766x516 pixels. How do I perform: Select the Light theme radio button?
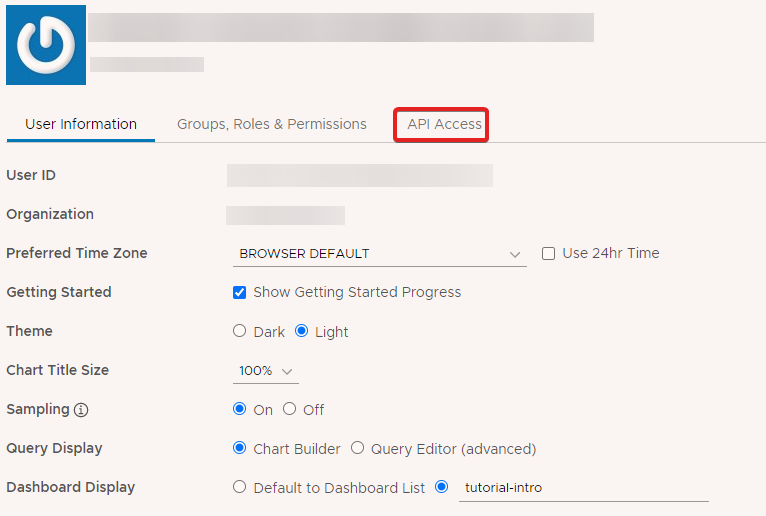301,331
